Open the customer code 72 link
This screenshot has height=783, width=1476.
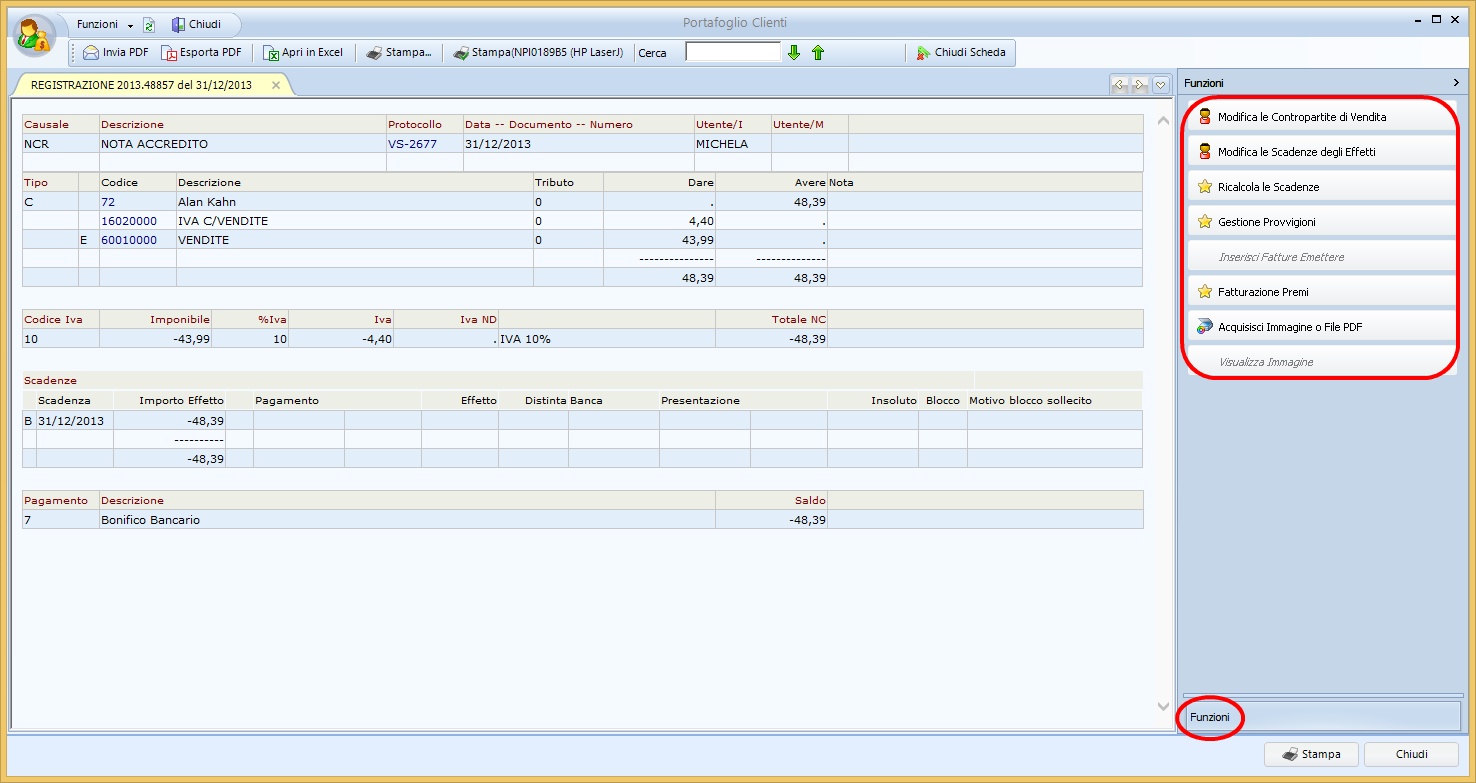[x=108, y=202]
